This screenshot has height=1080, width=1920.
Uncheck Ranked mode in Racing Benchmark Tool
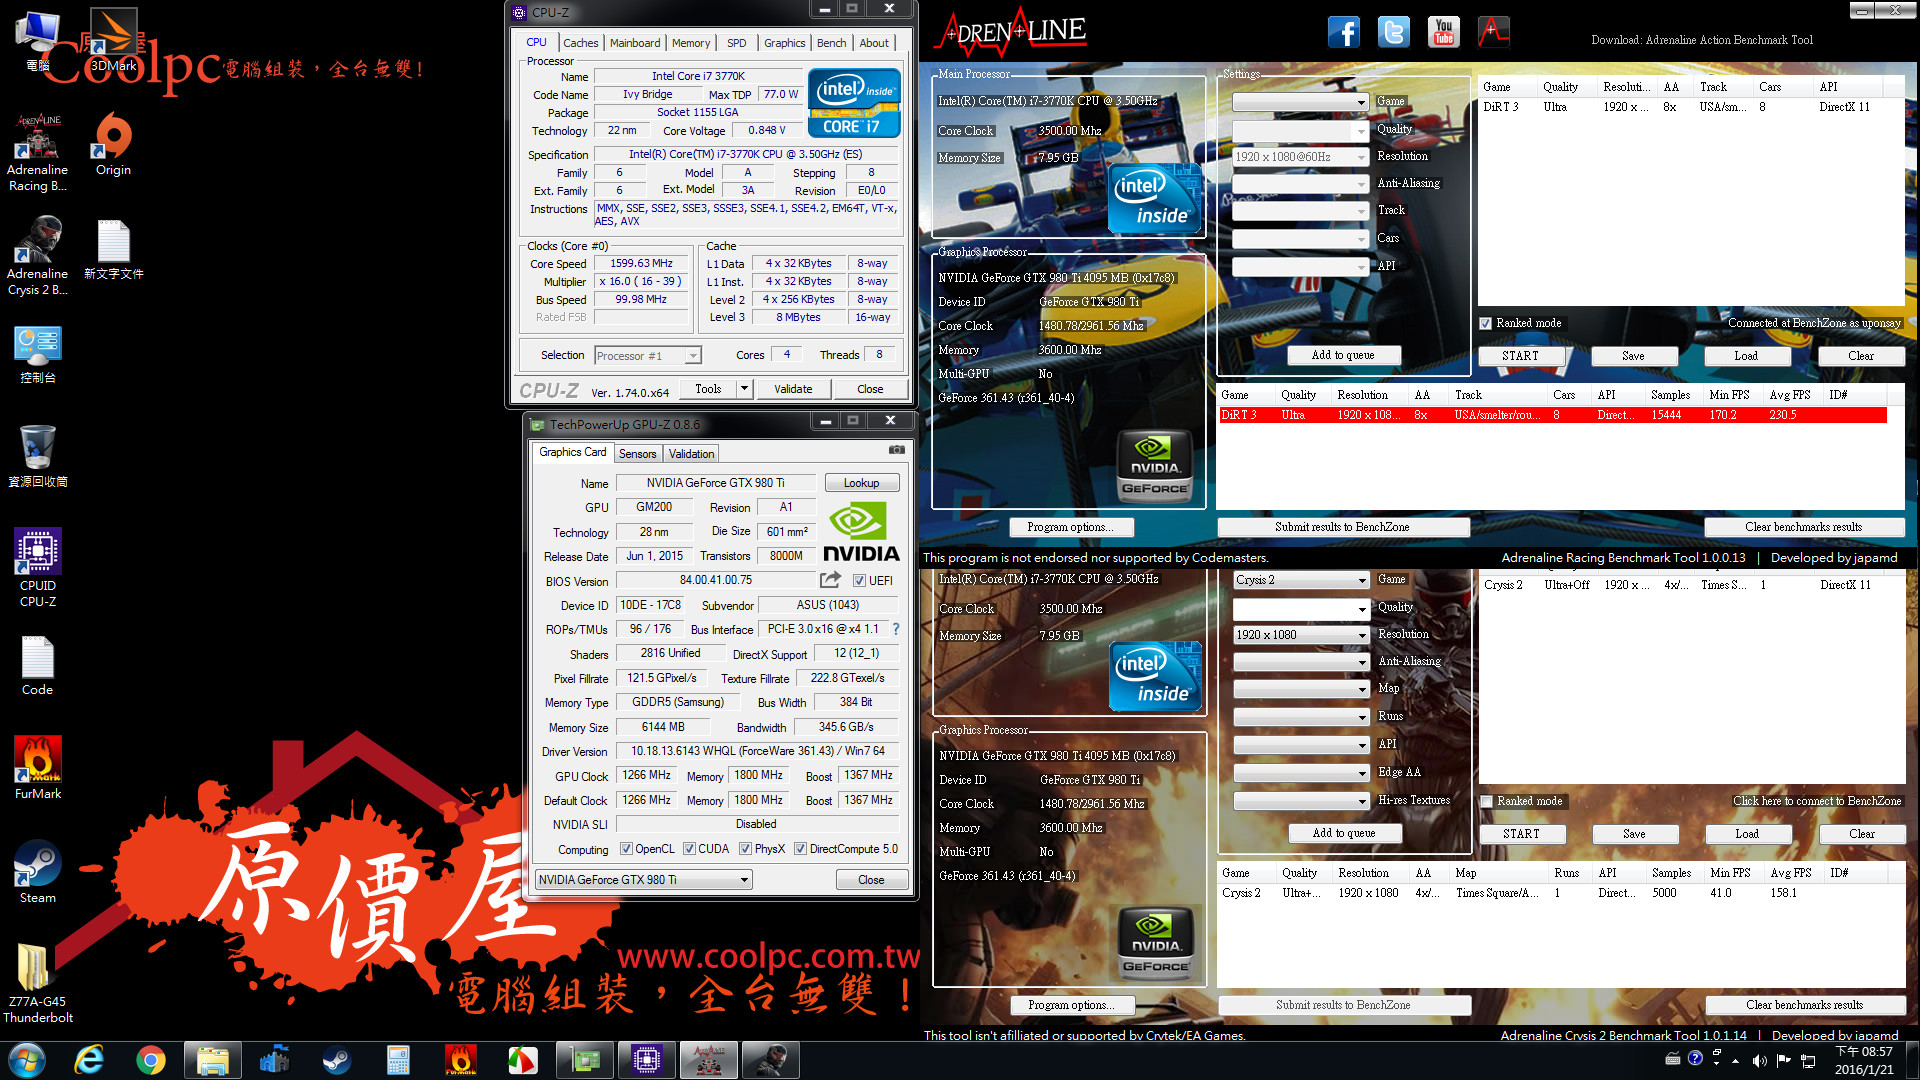(1486, 323)
